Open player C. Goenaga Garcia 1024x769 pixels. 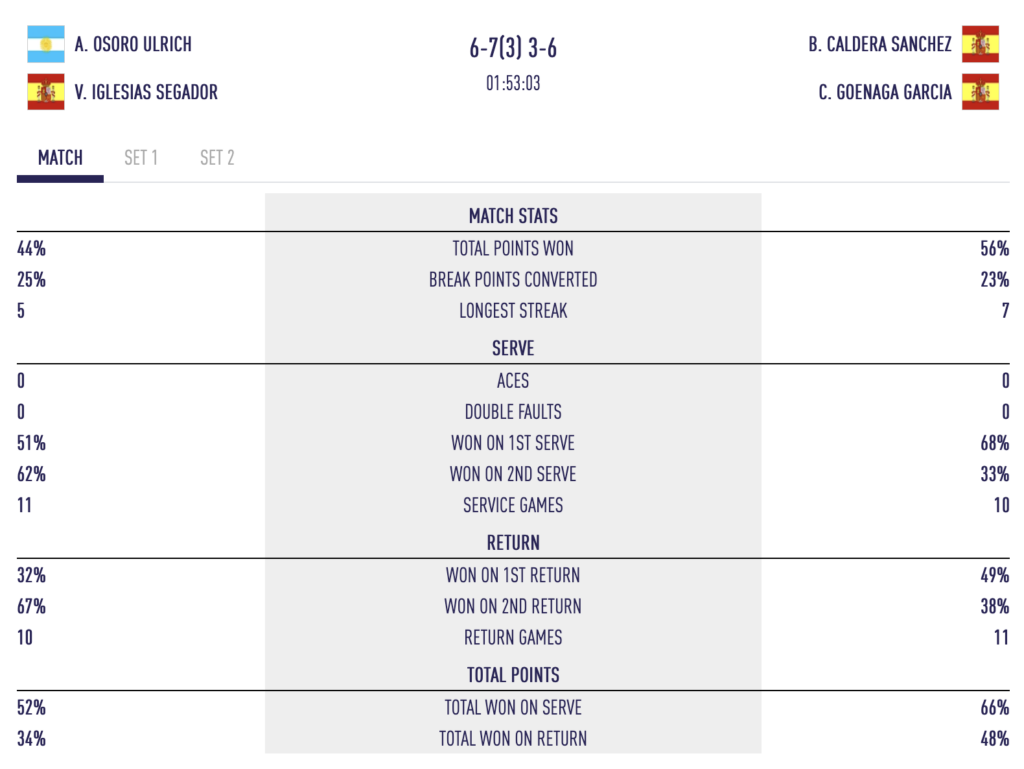tap(885, 92)
